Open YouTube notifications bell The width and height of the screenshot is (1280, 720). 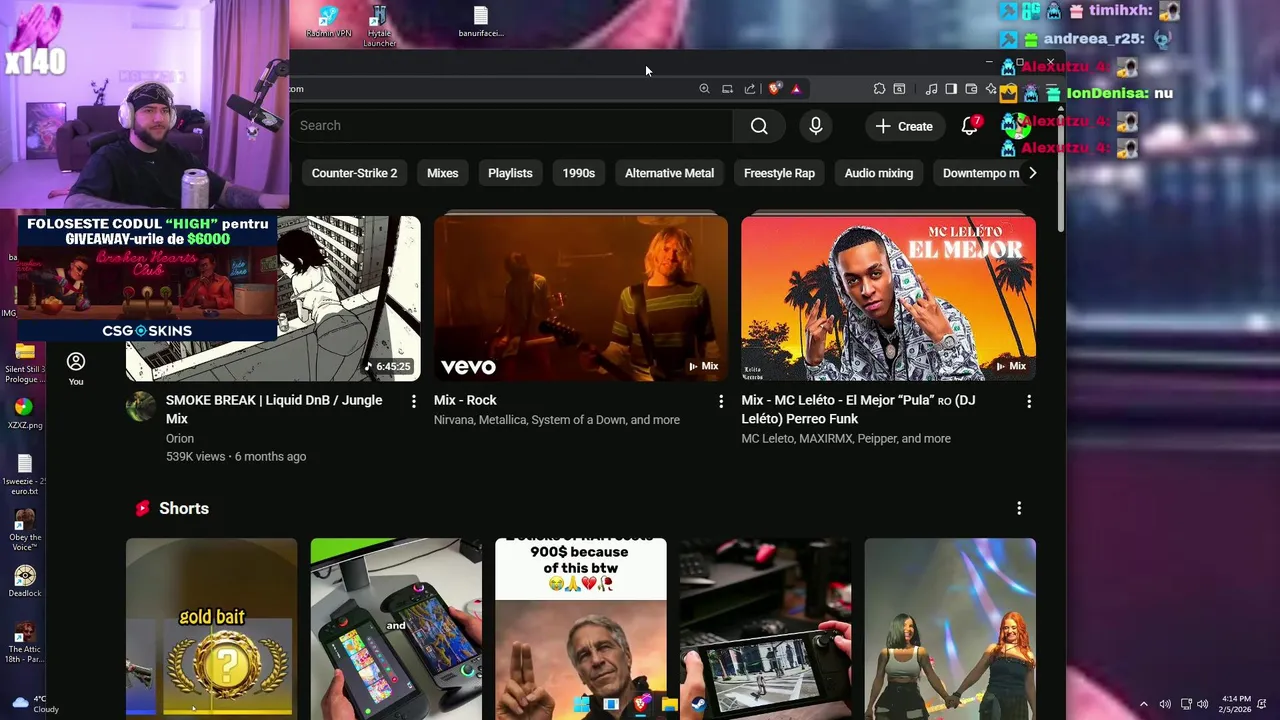[x=969, y=126]
